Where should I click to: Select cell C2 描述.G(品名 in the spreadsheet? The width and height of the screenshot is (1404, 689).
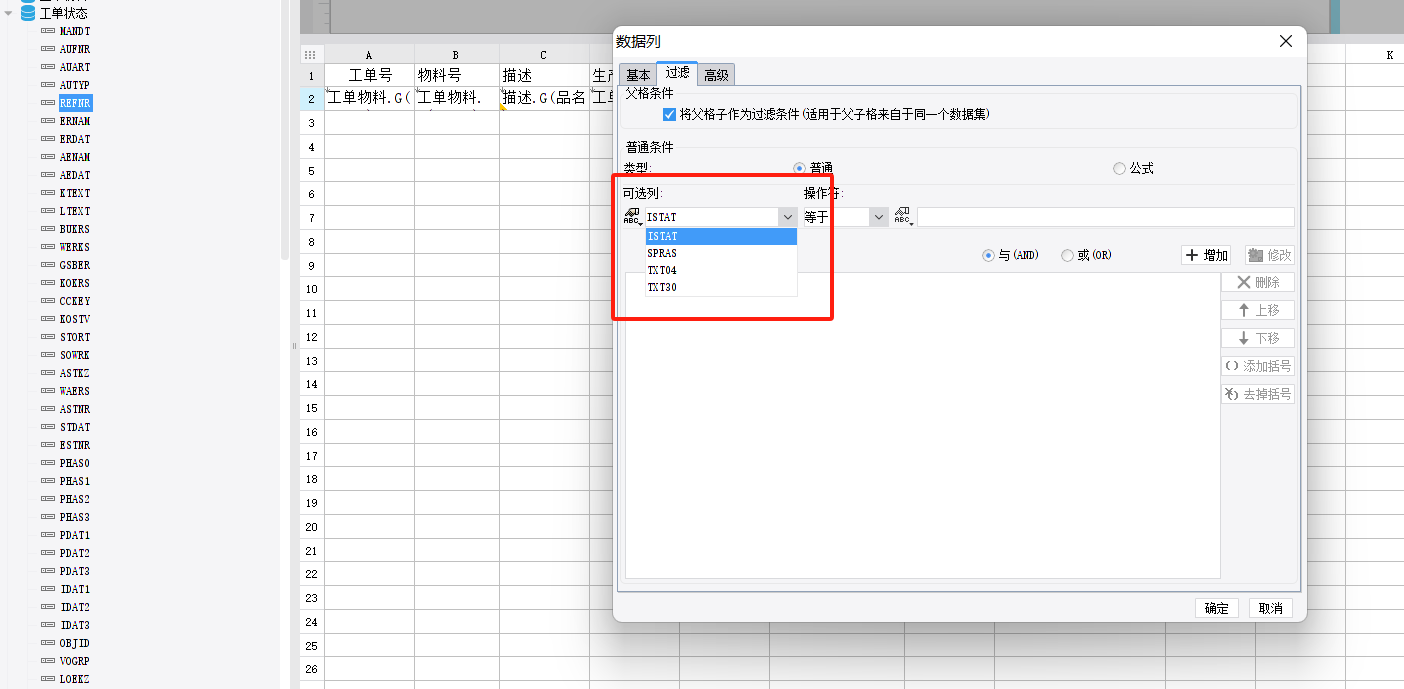[x=544, y=98]
